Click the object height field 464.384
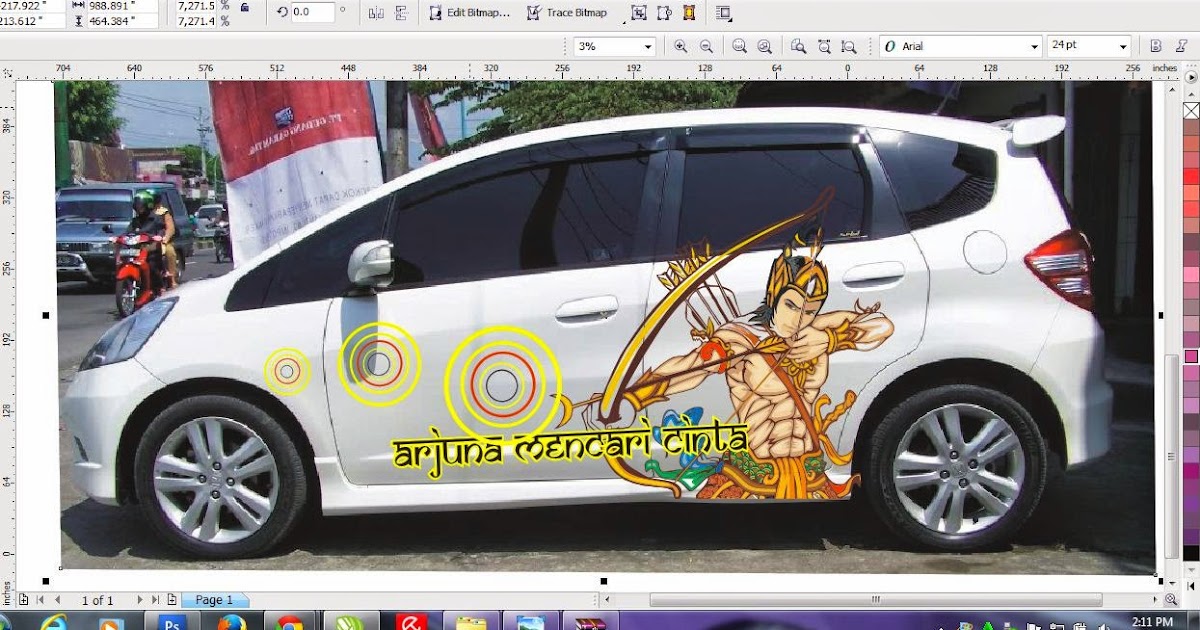The image size is (1200, 630). 122,21
